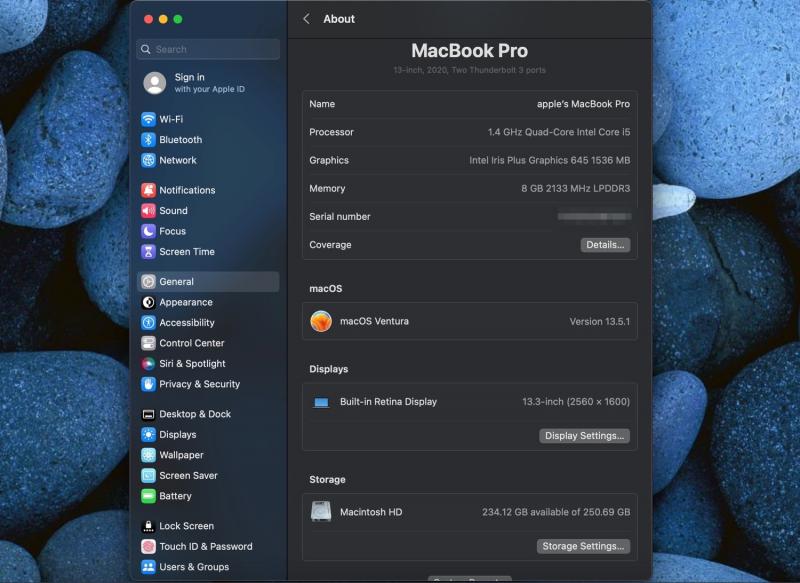This screenshot has width=800, height=583.
Task: Click the Touch ID fingerprint icon
Action: coord(148,546)
